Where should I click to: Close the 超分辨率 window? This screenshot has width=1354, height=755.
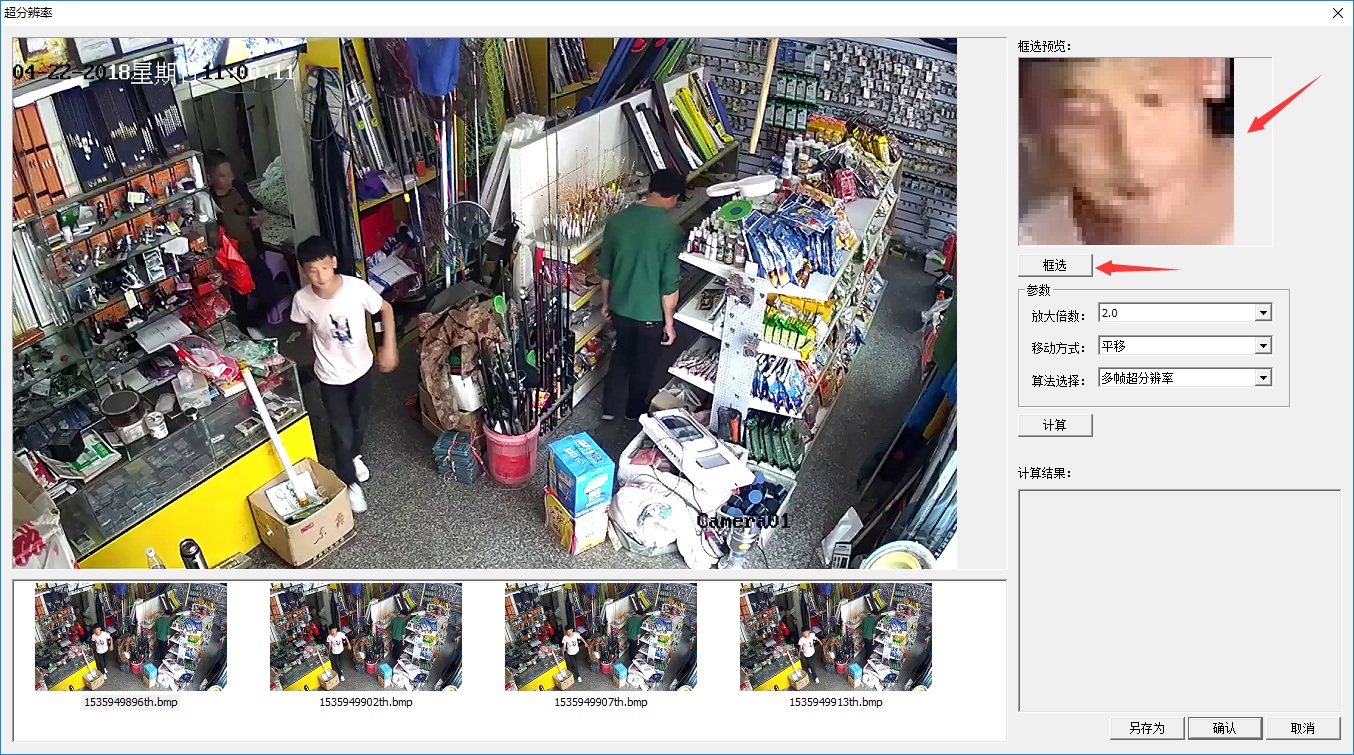click(1337, 13)
